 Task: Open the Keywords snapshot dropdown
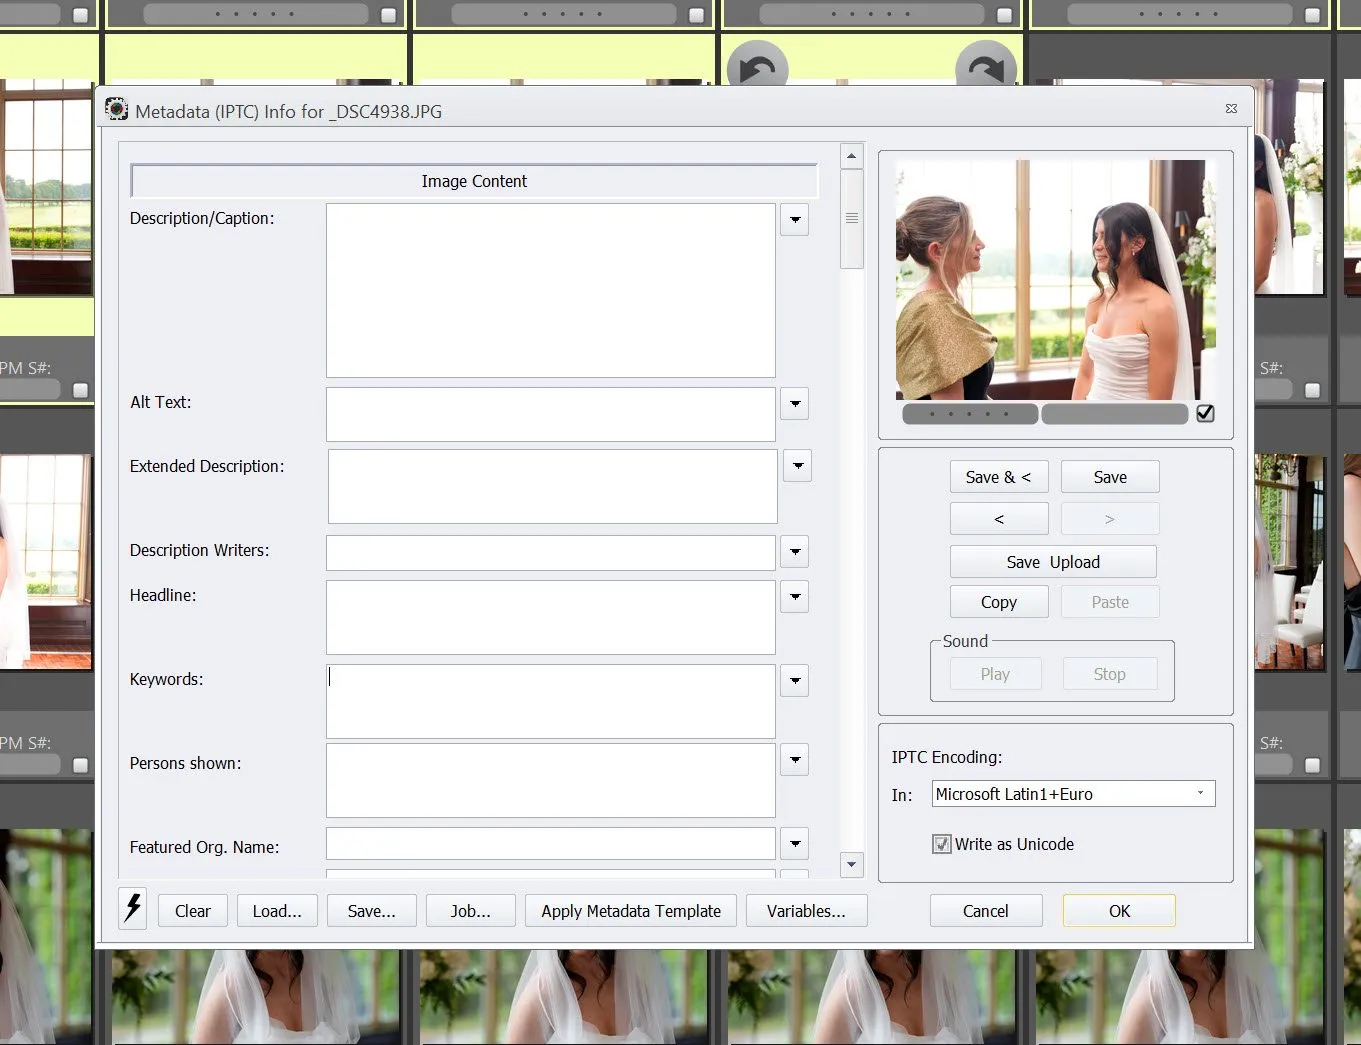point(794,681)
